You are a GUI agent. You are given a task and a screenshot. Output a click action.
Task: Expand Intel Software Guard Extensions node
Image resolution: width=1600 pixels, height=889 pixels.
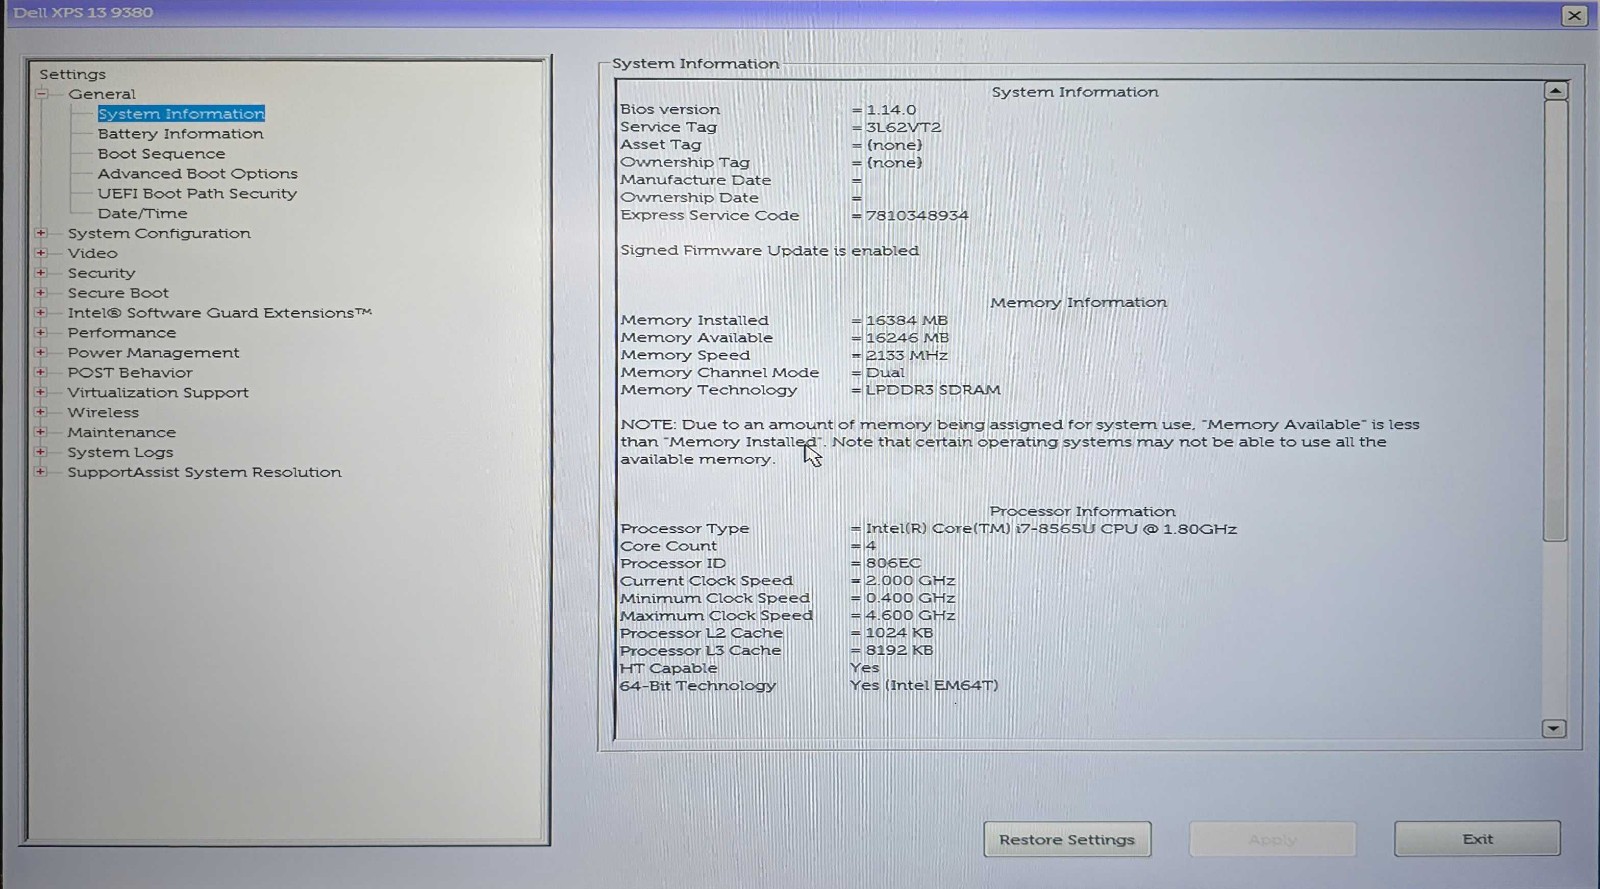[x=41, y=313]
